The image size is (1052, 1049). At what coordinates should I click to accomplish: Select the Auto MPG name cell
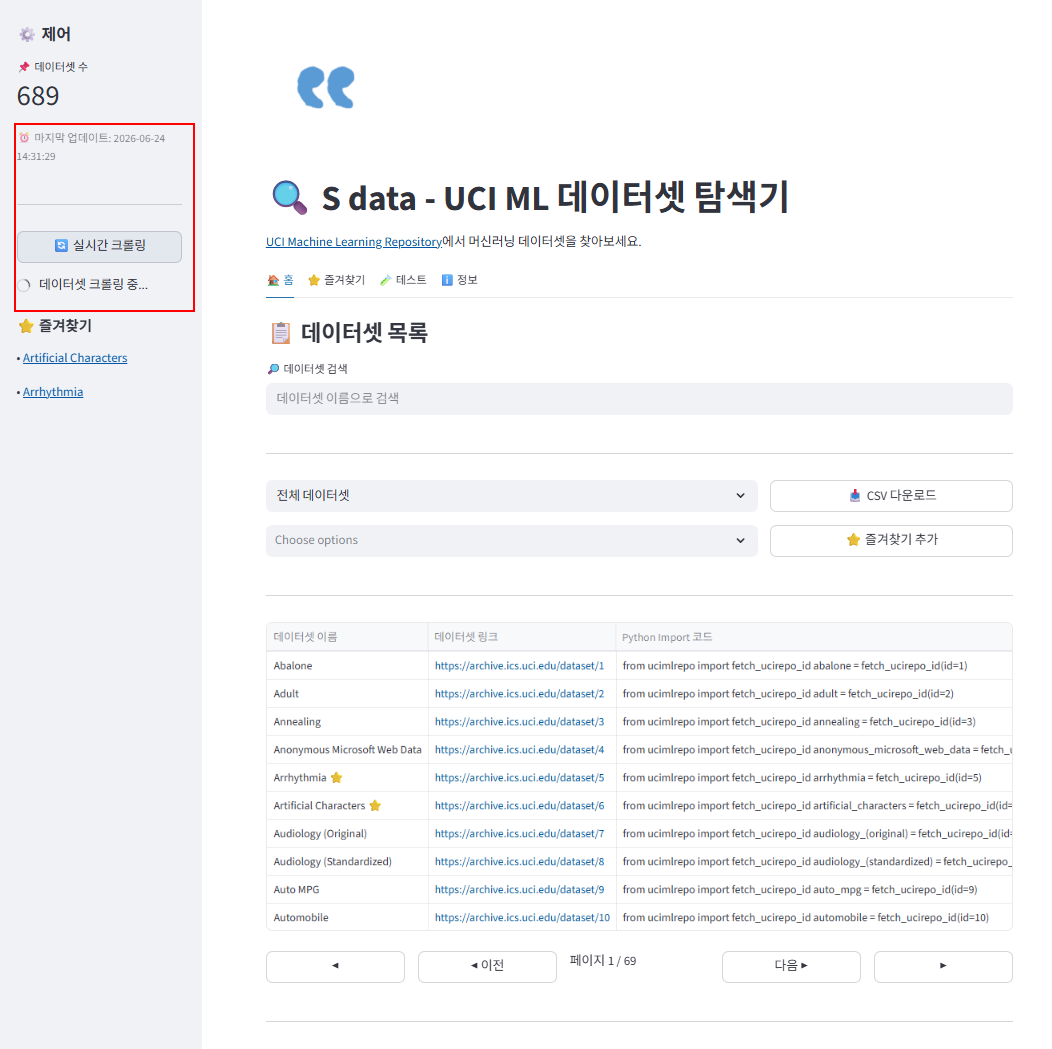tap(347, 889)
